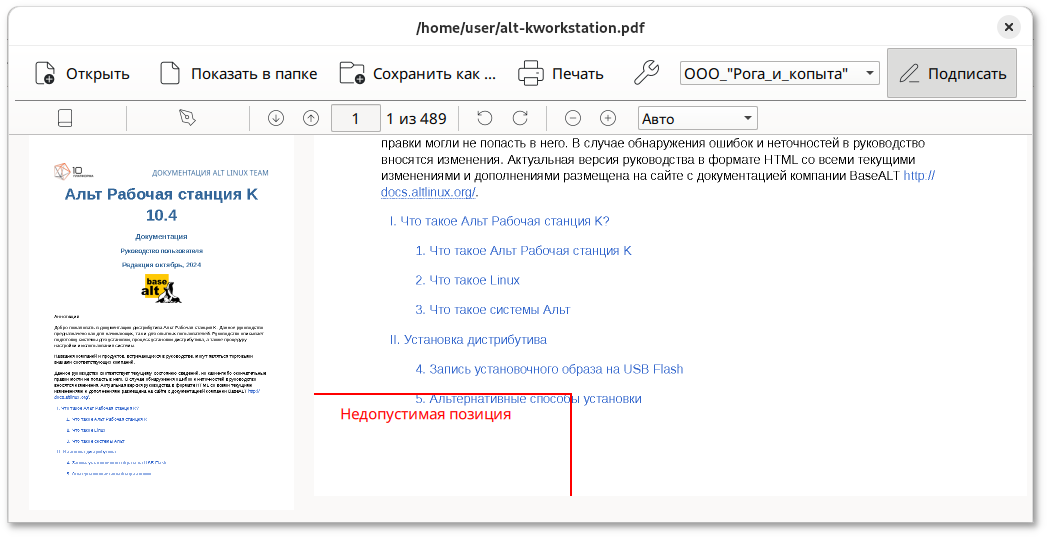
Task: Rotate page counterclockwise
Action: (485, 118)
